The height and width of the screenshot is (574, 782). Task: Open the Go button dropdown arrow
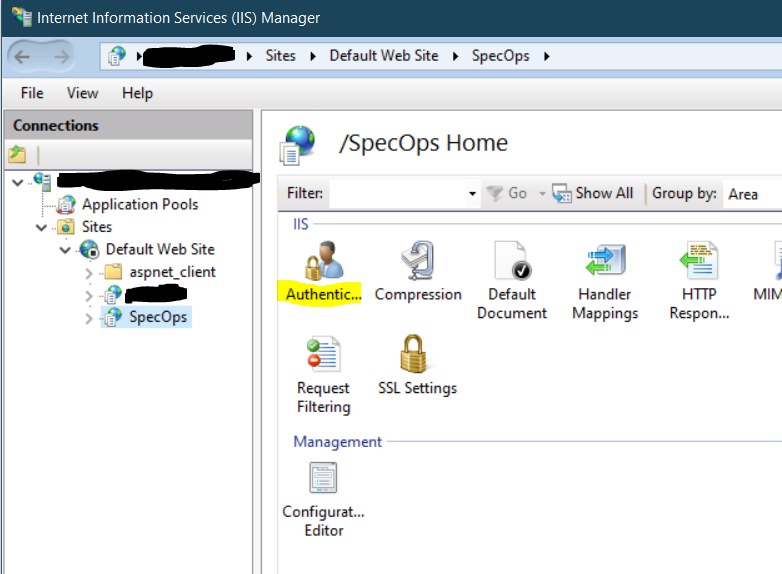(x=542, y=193)
